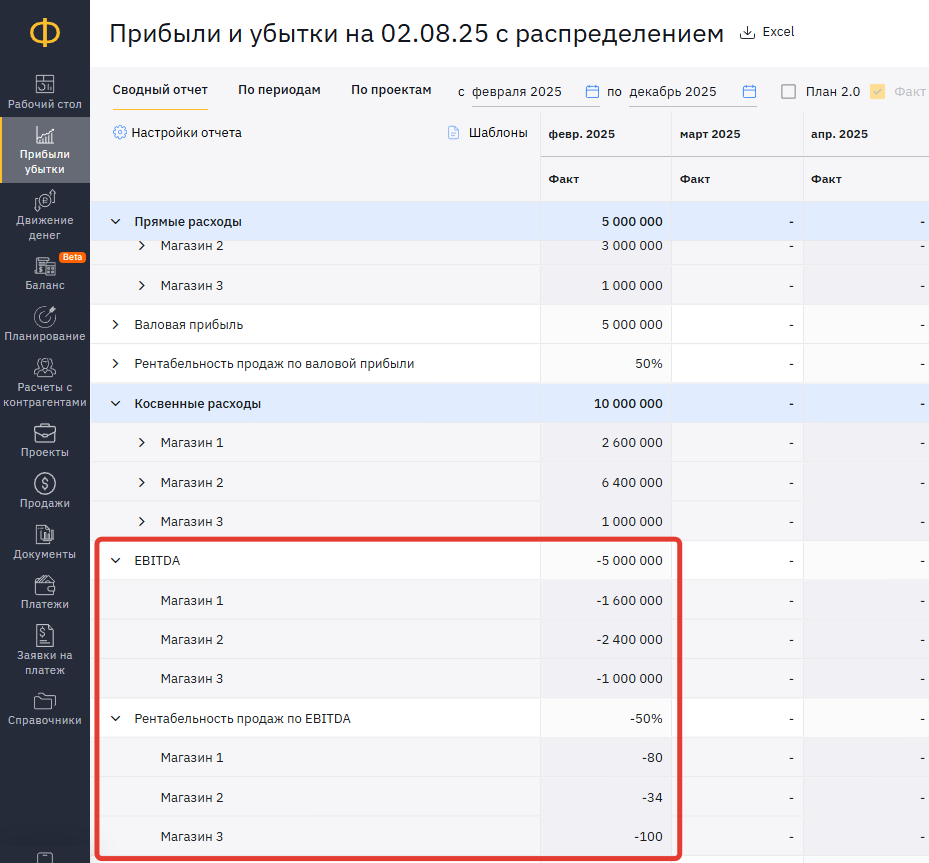The height and width of the screenshot is (863, 929).
Task: Open Проекты briefcase icon
Action: coord(44,433)
